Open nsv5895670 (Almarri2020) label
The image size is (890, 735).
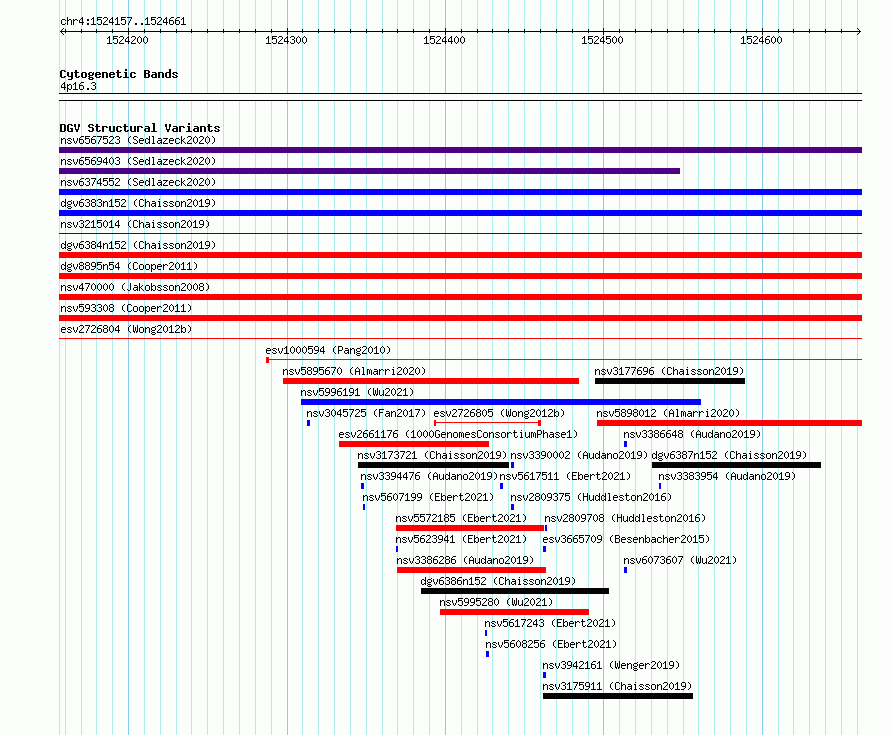(354, 371)
